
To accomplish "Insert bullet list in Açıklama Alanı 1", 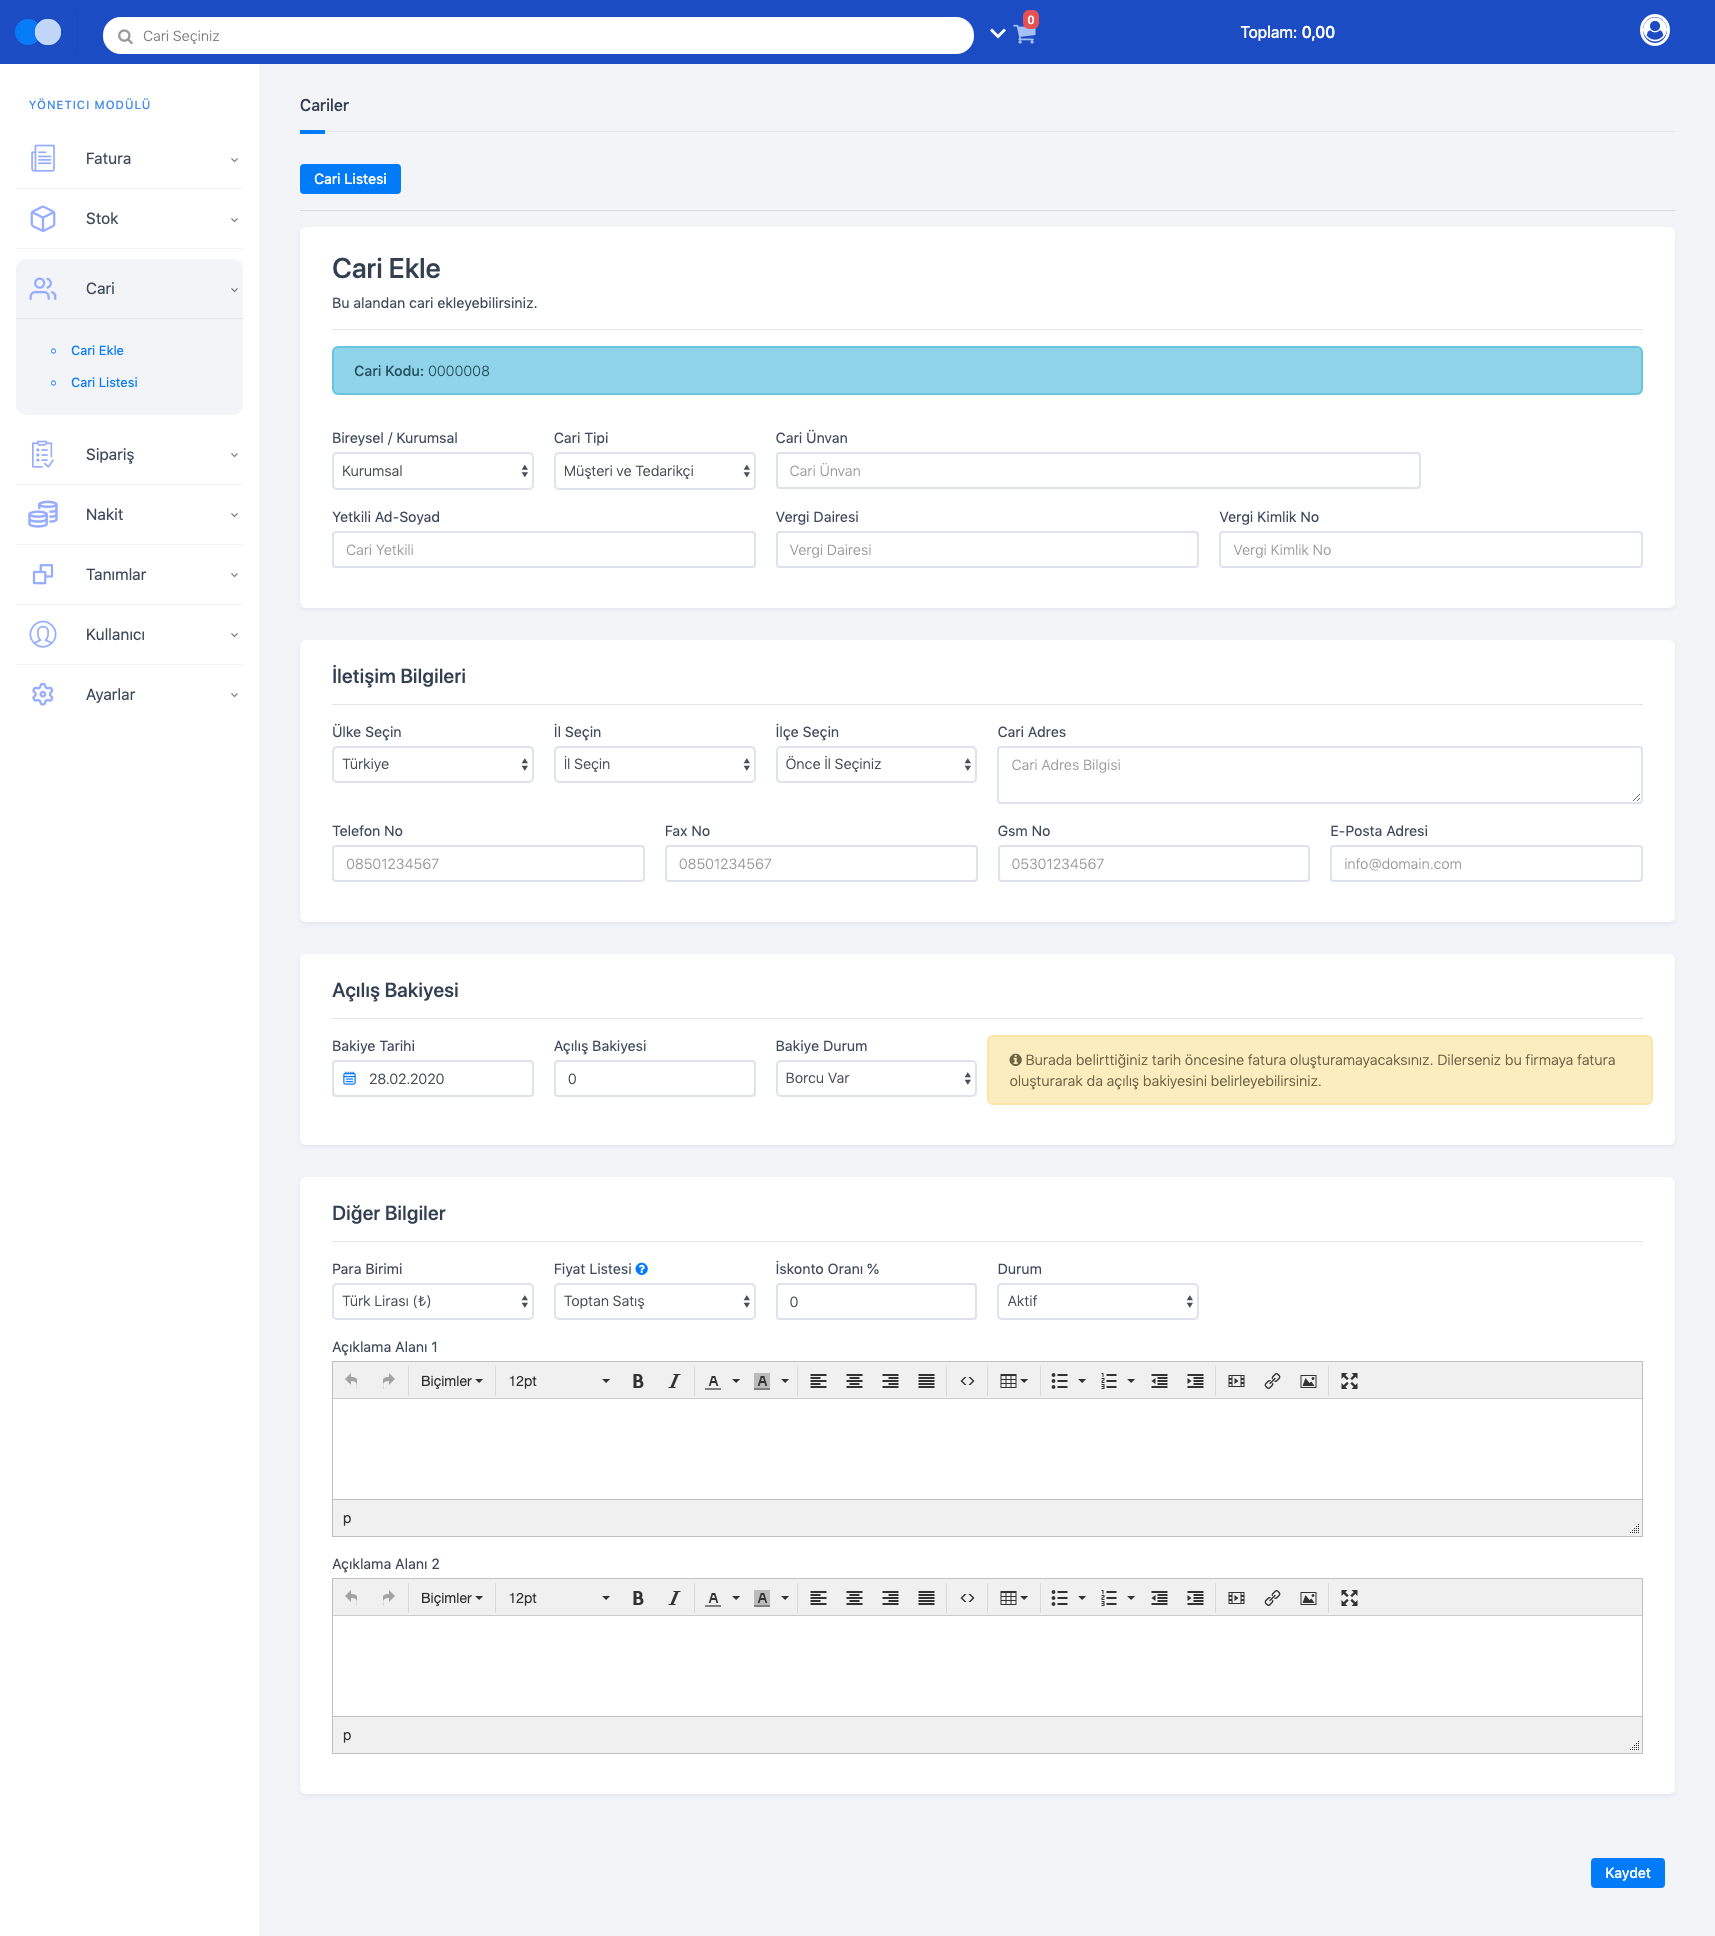I will tap(1059, 1381).
